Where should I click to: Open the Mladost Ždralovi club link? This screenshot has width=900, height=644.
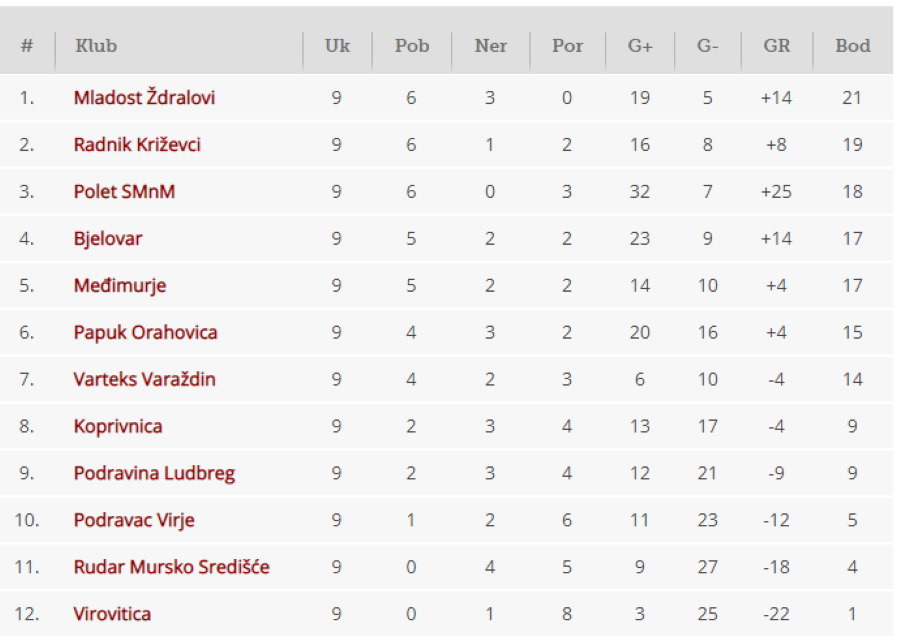pyautogui.click(x=144, y=98)
